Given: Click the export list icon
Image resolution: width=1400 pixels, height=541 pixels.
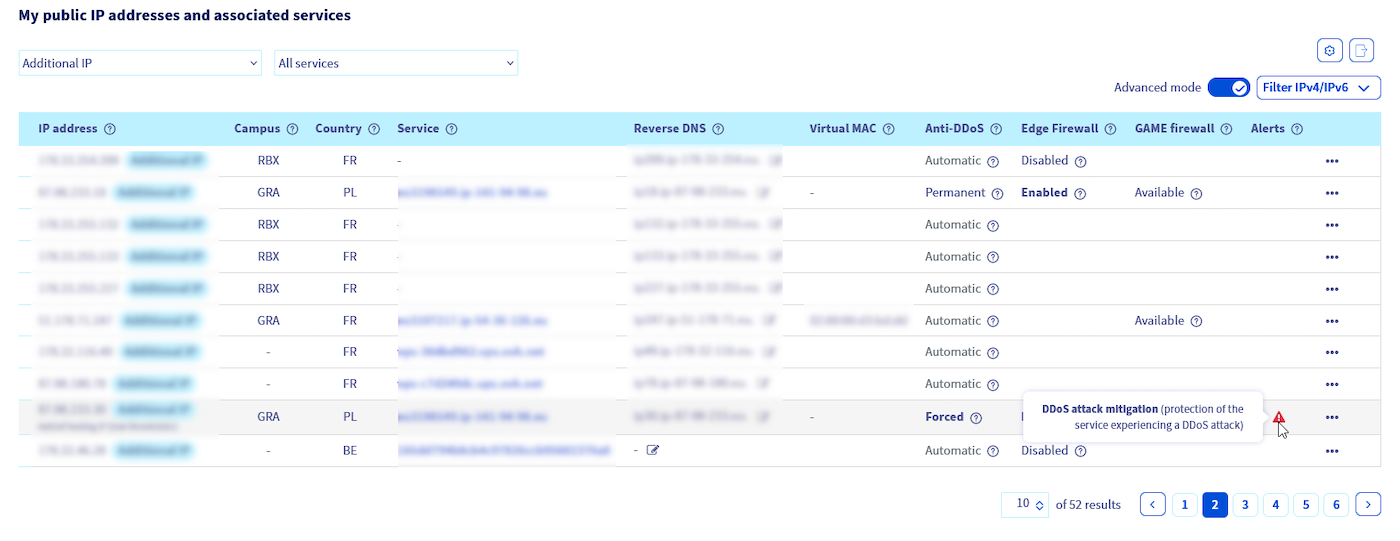Looking at the screenshot, I should point(1361,51).
